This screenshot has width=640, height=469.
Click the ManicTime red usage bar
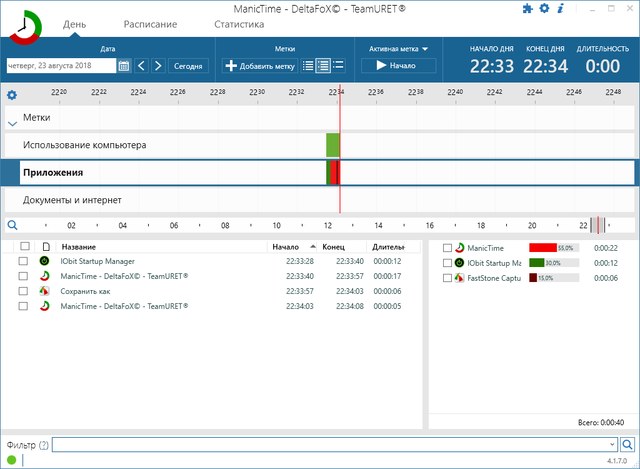click(x=542, y=247)
